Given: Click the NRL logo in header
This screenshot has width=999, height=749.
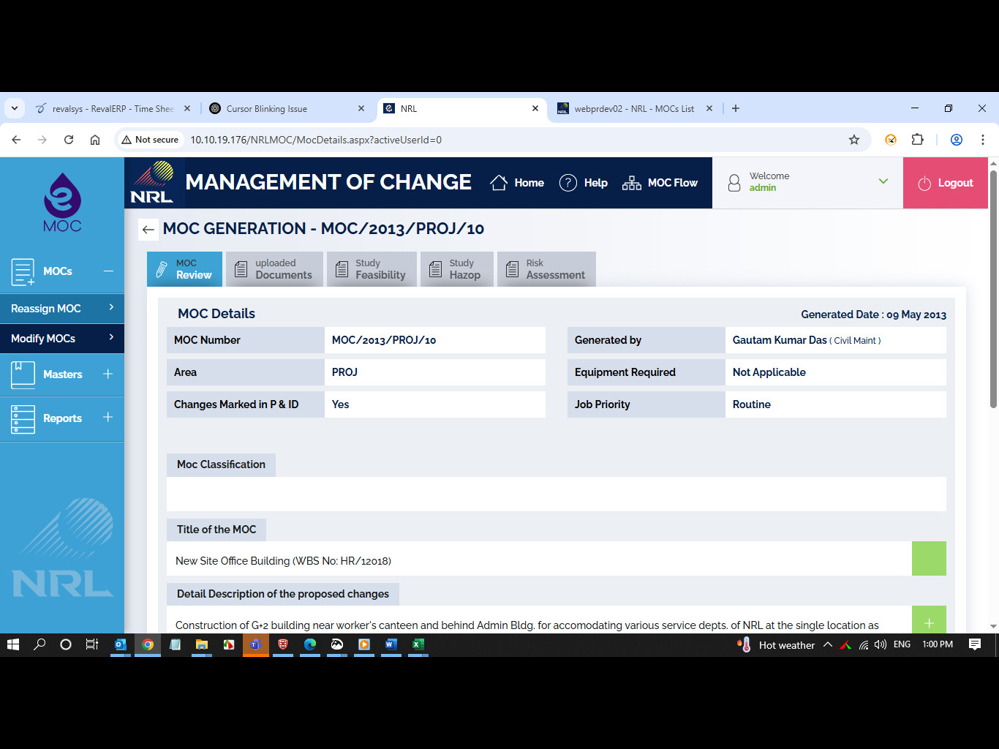Looking at the screenshot, I should tap(152, 183).
